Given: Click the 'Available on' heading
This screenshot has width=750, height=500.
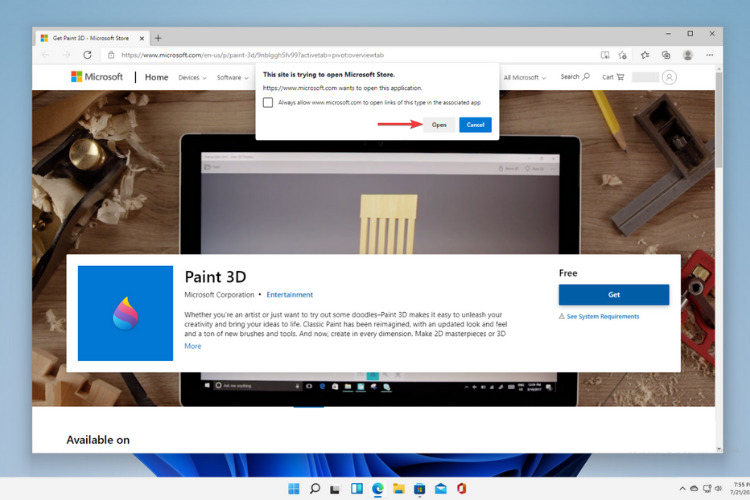Looking at the screenshot, I should coord(98,440).
